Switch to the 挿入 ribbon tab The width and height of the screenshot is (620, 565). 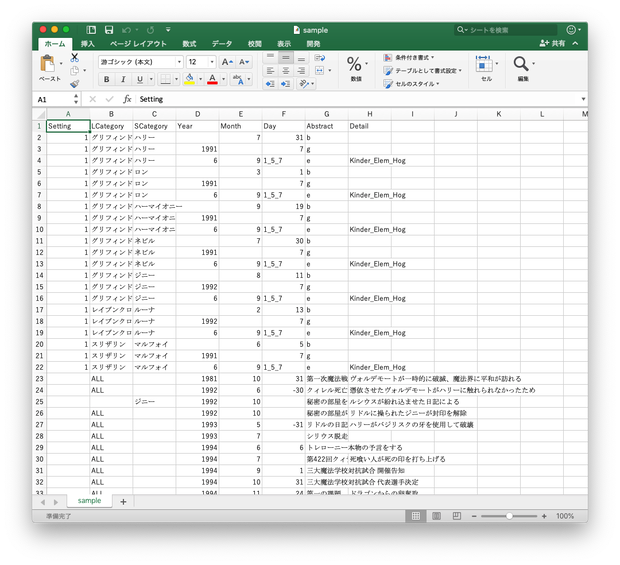coord(87,44)
